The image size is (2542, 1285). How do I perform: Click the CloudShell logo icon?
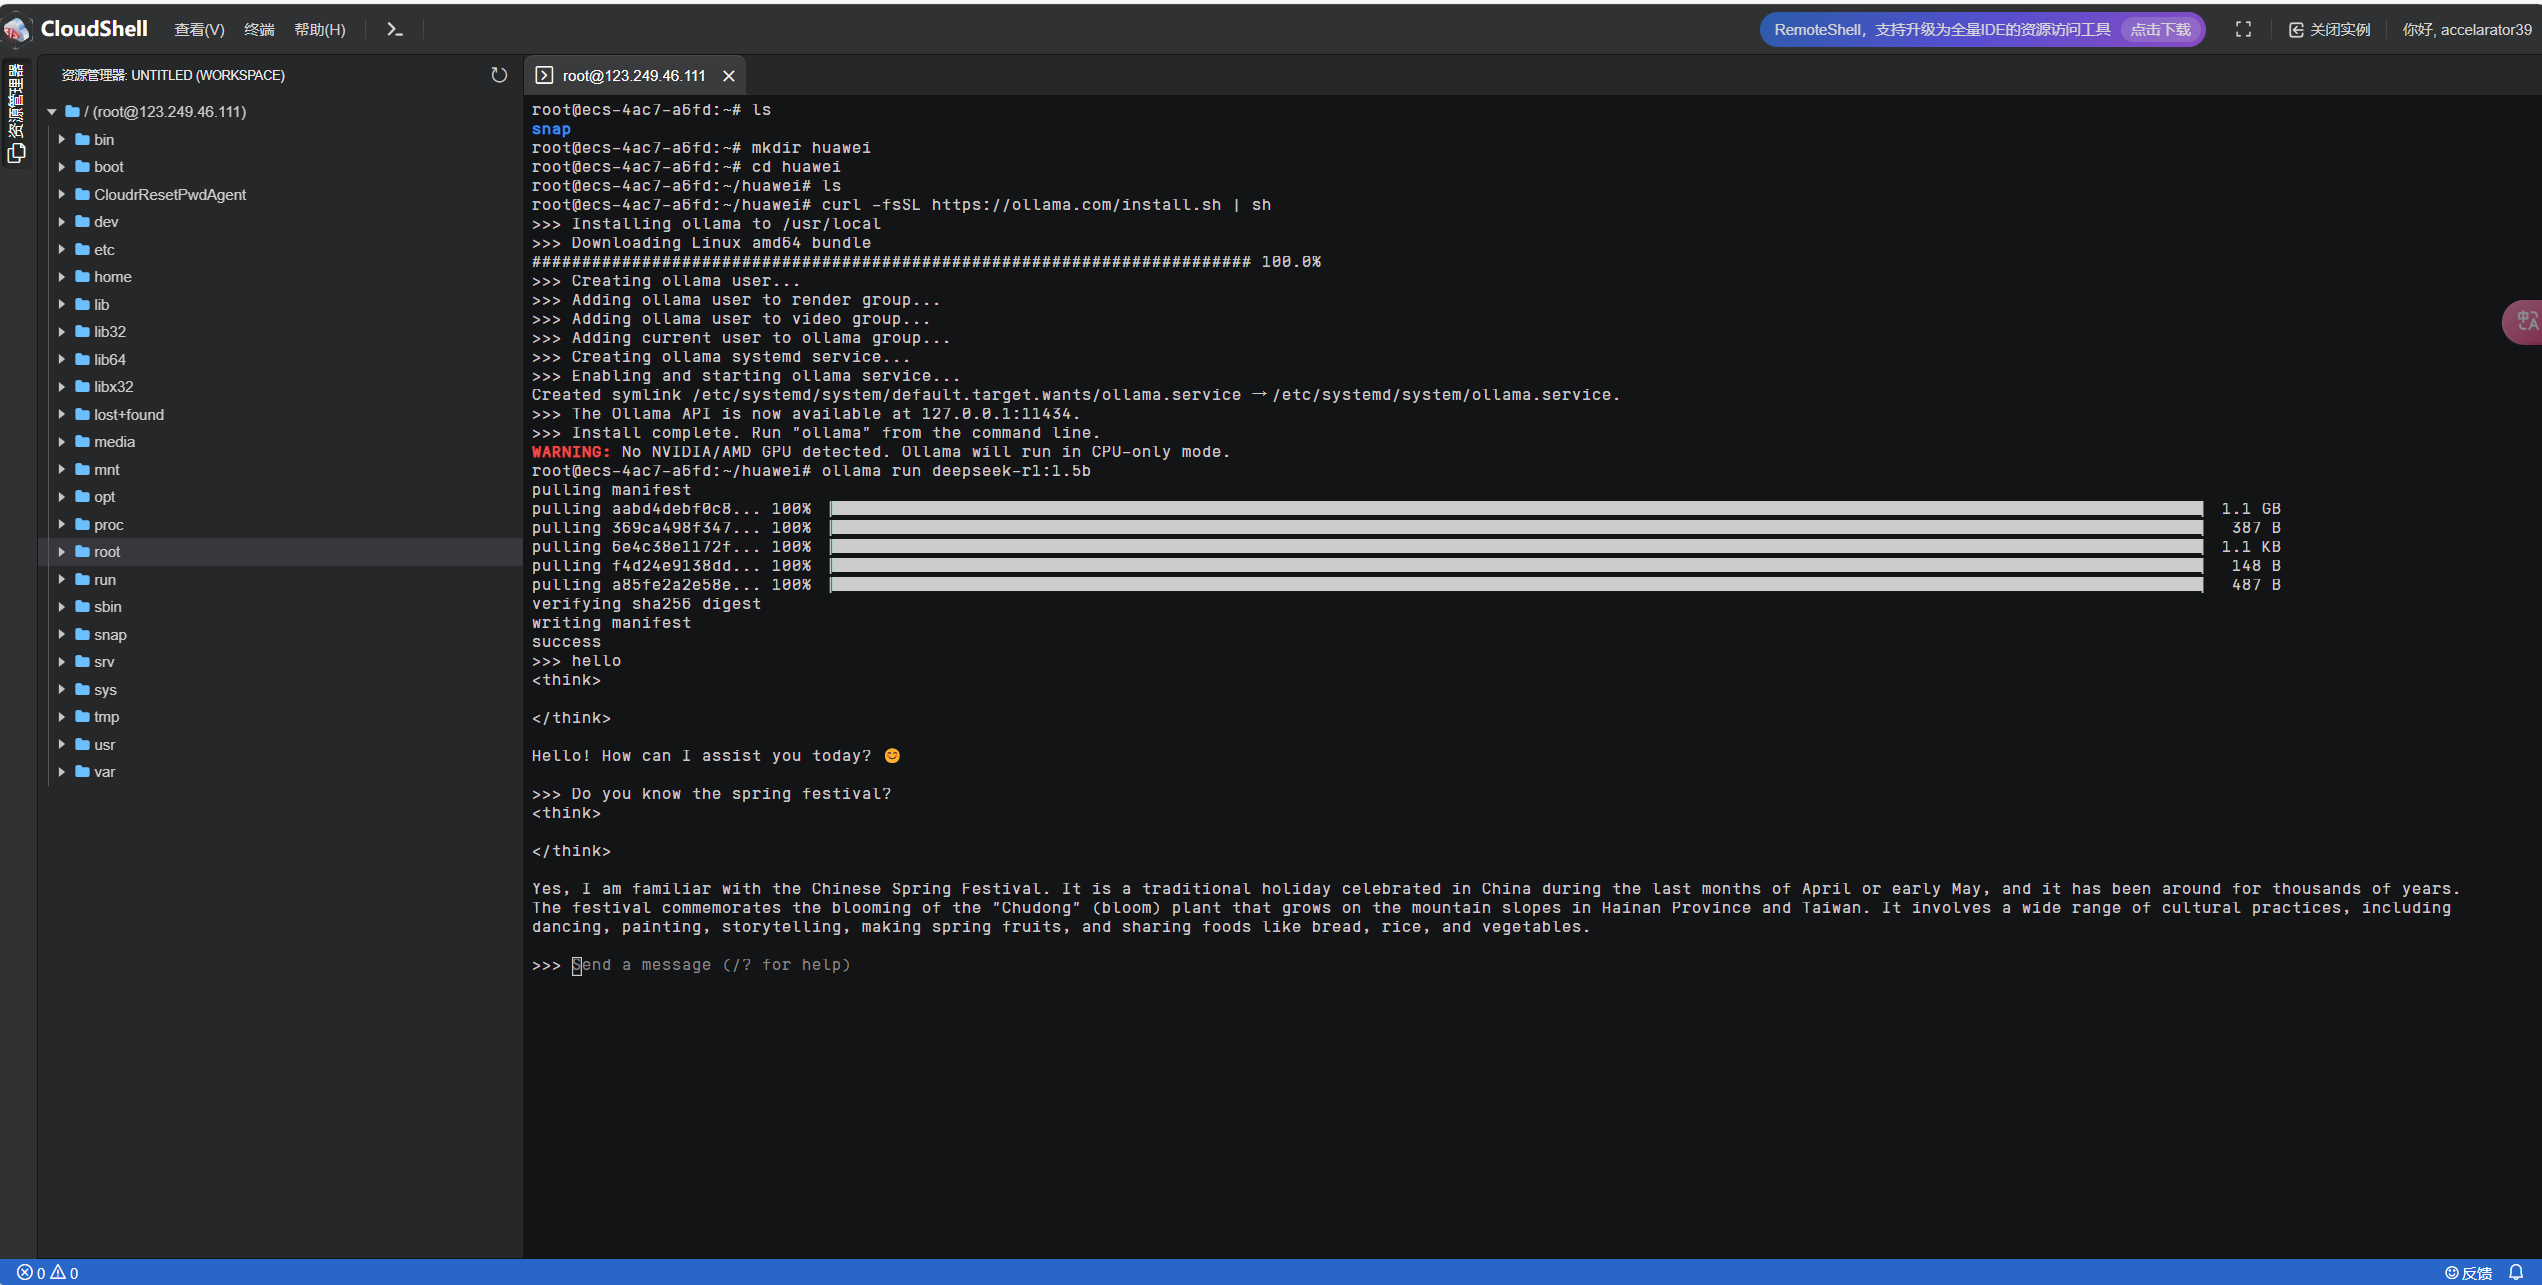[17, 30]
